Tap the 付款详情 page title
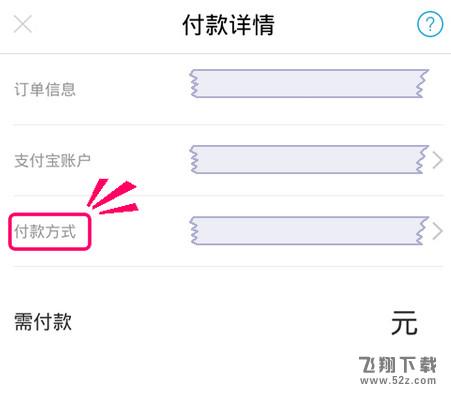Screen dimensions: 451x395 (229, 25)
